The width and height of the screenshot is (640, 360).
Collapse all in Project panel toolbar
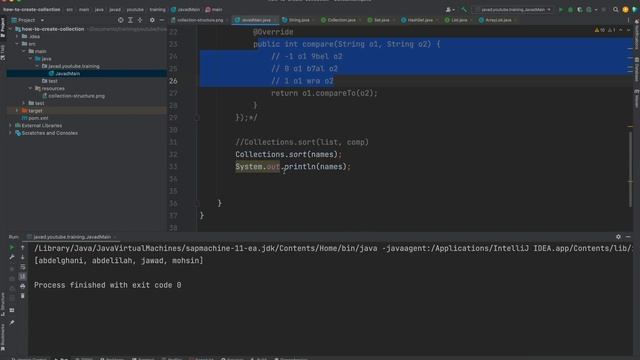(140, 20)
